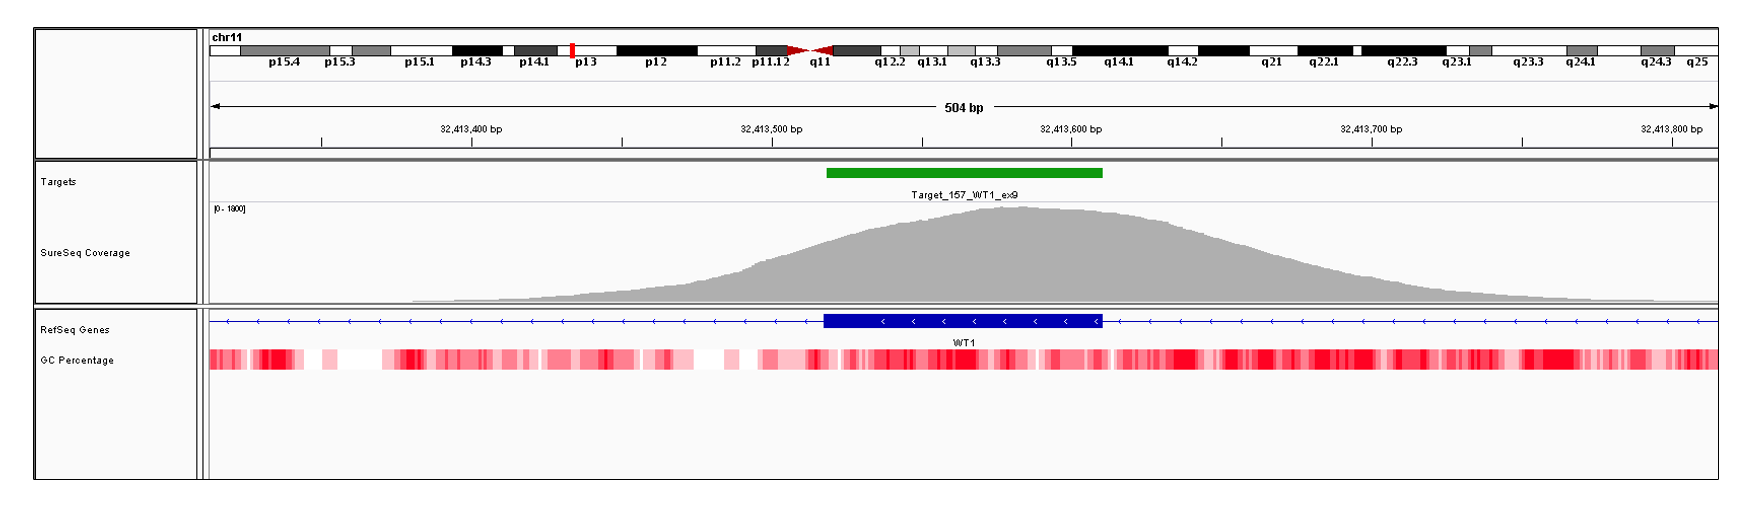1751x513 pixels.
Task: Click the q13.5 cytoband label
Action: click(1061, 62)
